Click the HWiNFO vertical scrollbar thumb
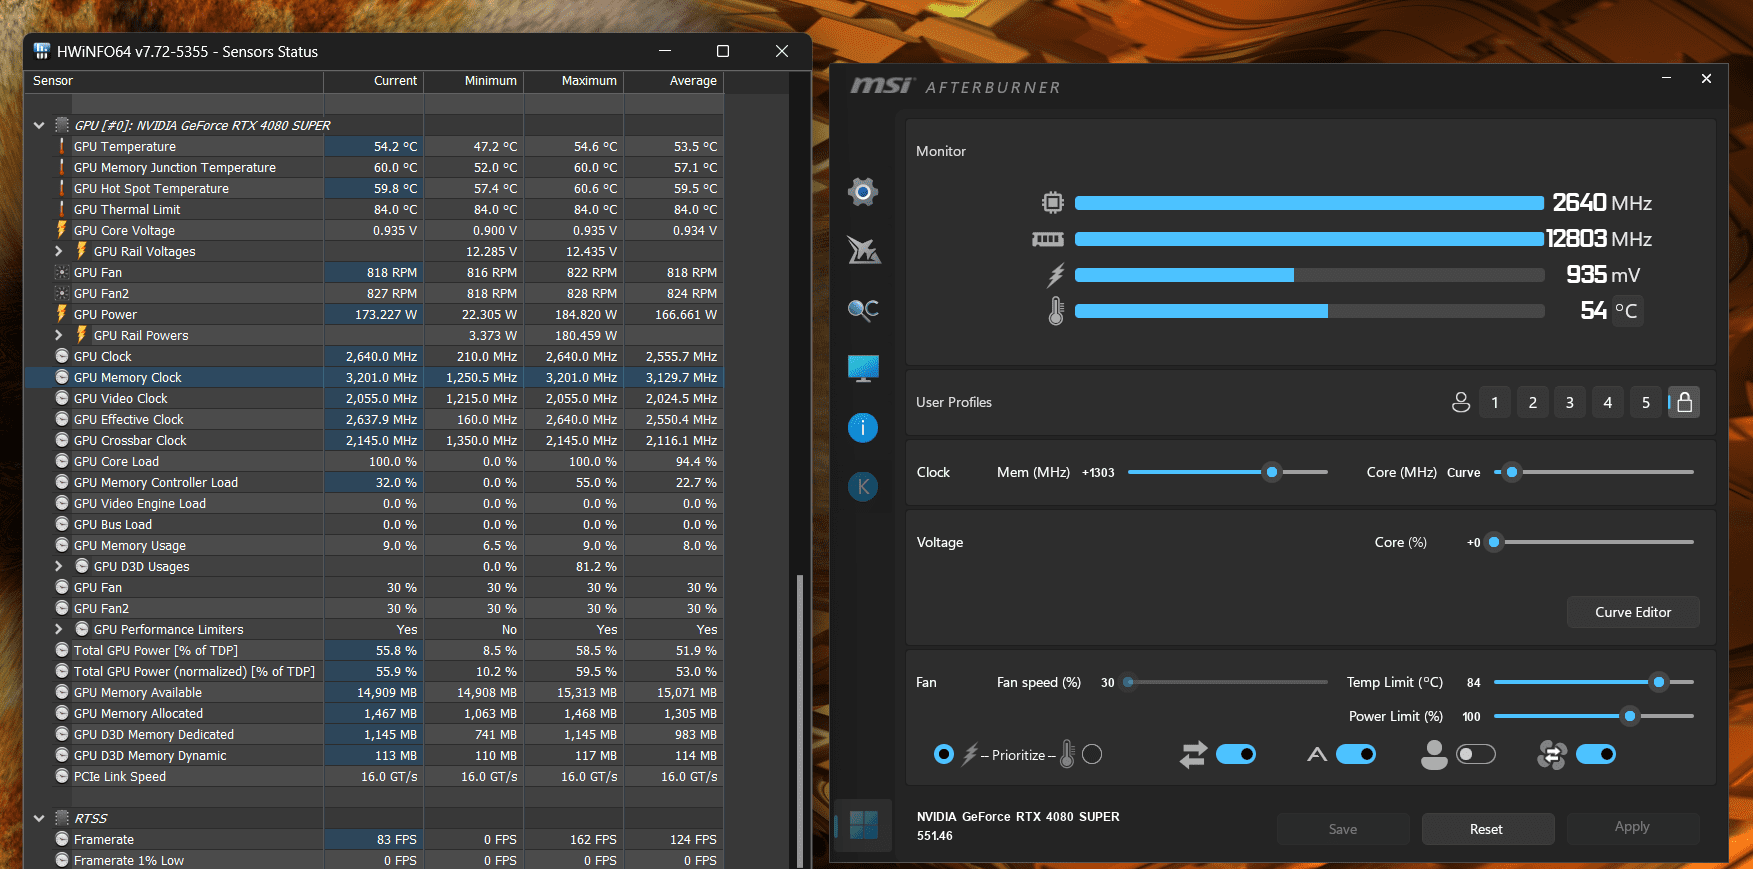1753x869 pixels. [x=800, y=720]
